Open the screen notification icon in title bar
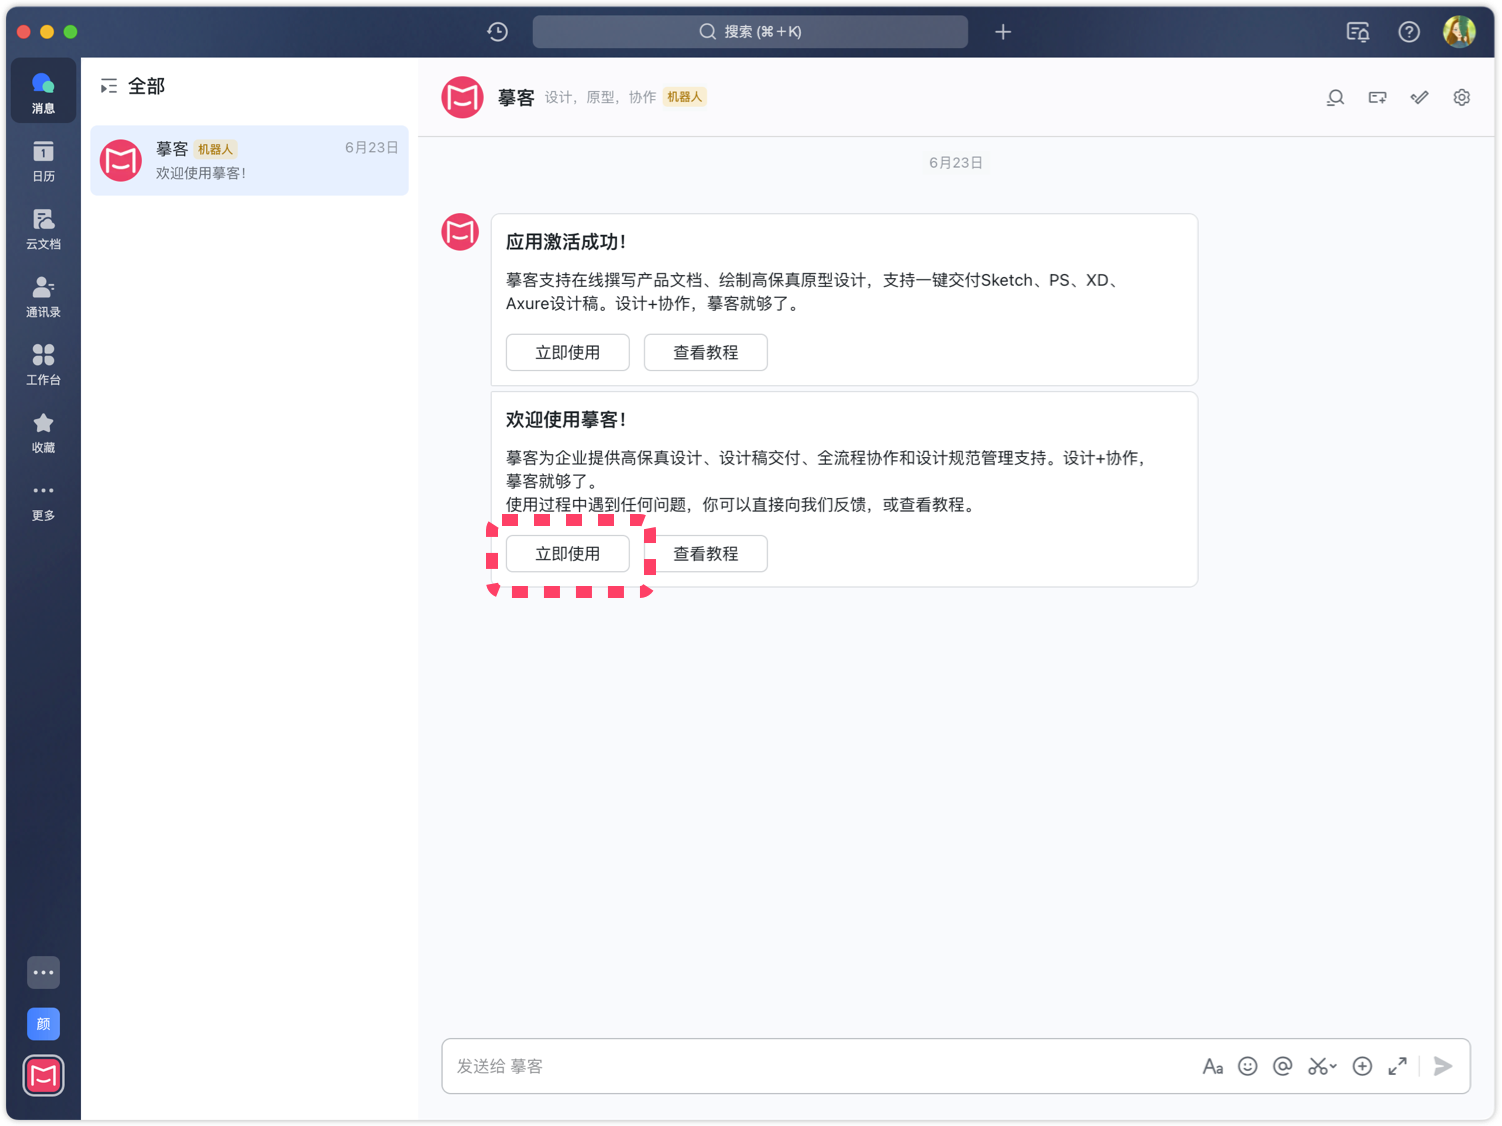 tap(1358, 32)
